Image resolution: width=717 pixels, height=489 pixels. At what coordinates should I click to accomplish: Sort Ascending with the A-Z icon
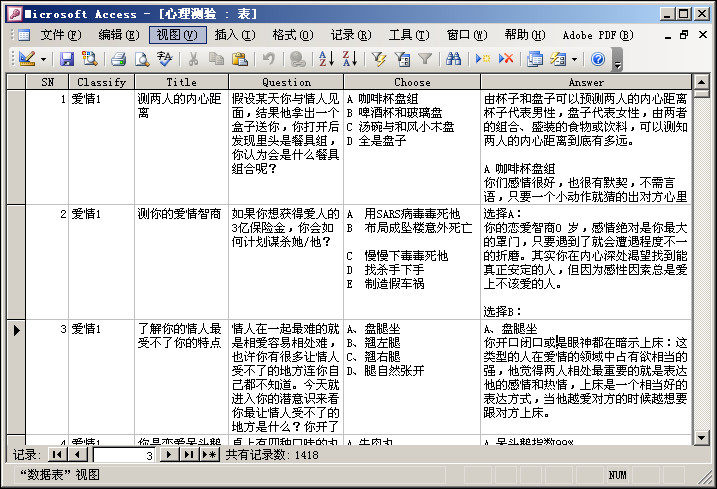[326, 59]
